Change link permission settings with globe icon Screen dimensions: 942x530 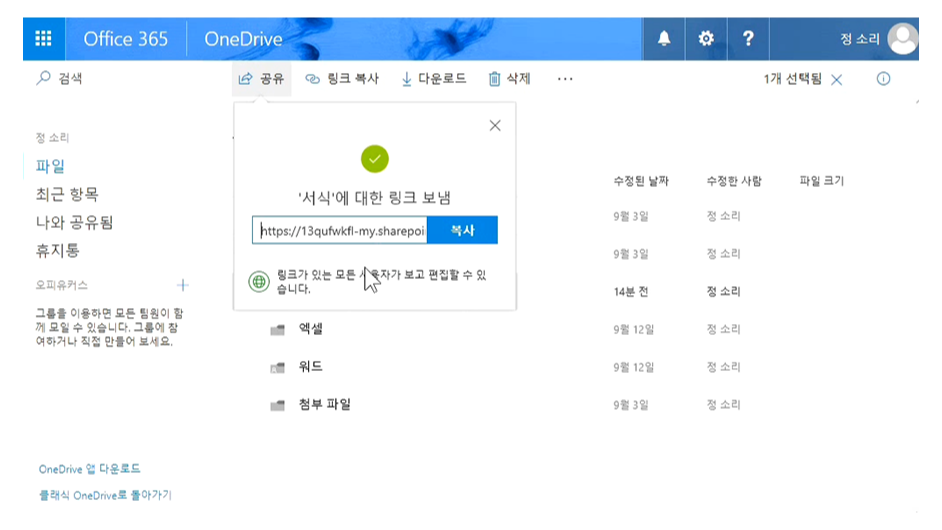pos(260,281)
